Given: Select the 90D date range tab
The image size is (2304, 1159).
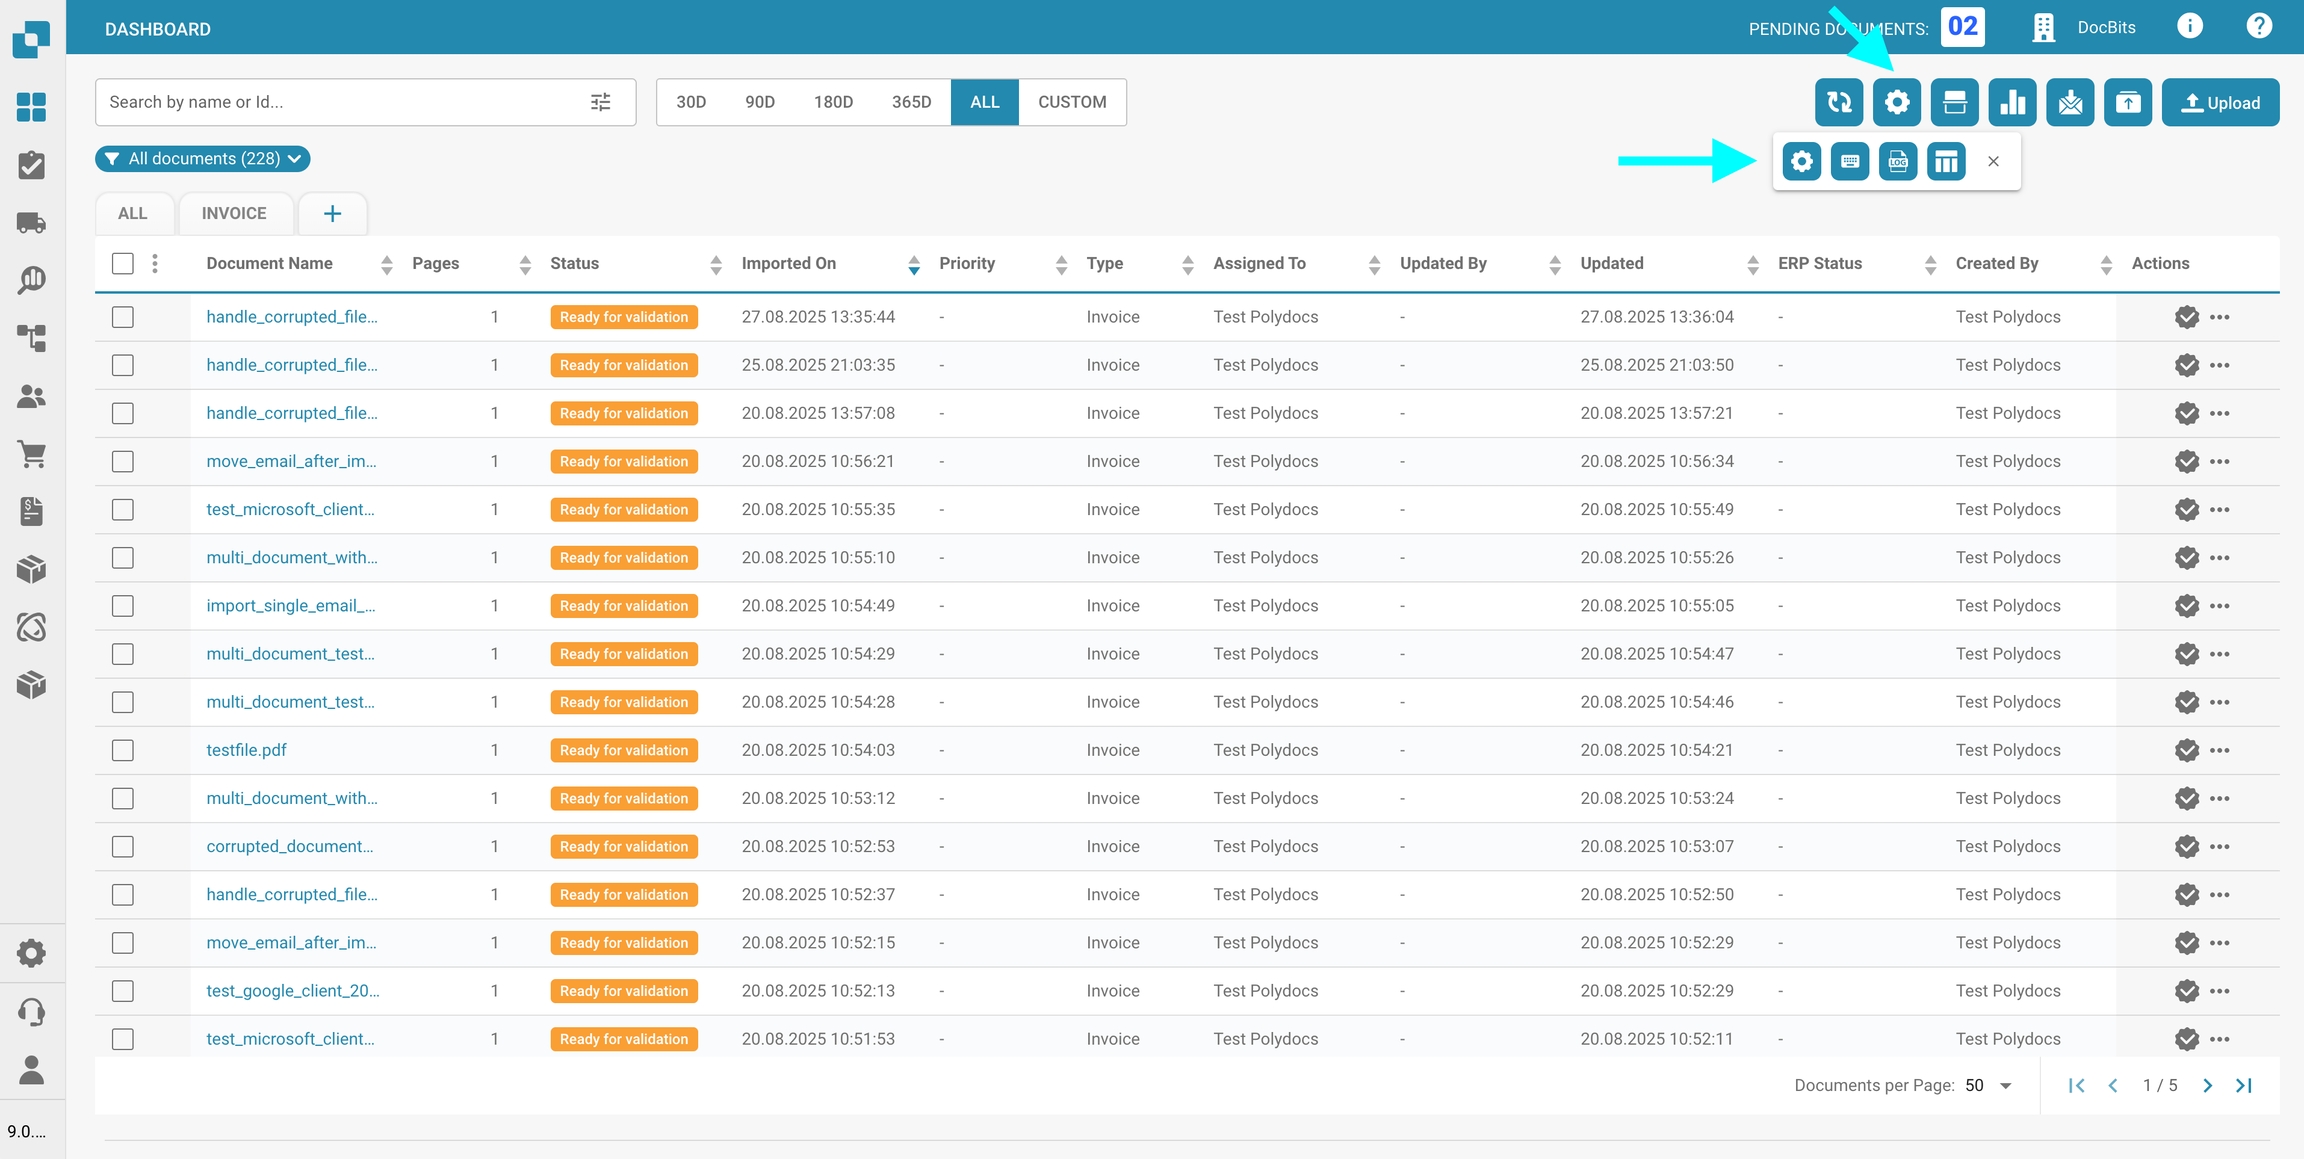Looking at the screenshot, I should (759, 102).
